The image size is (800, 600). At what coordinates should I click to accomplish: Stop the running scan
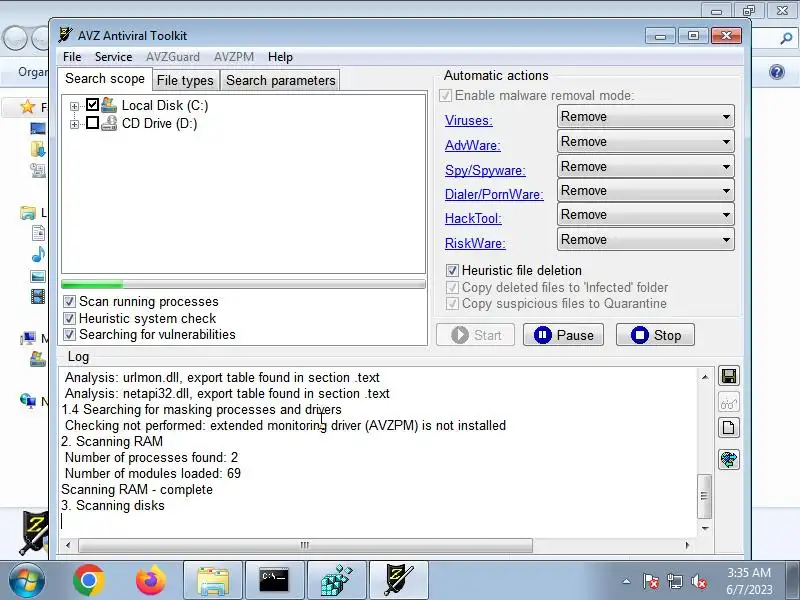pyautogui.click(x=655, y=335)
